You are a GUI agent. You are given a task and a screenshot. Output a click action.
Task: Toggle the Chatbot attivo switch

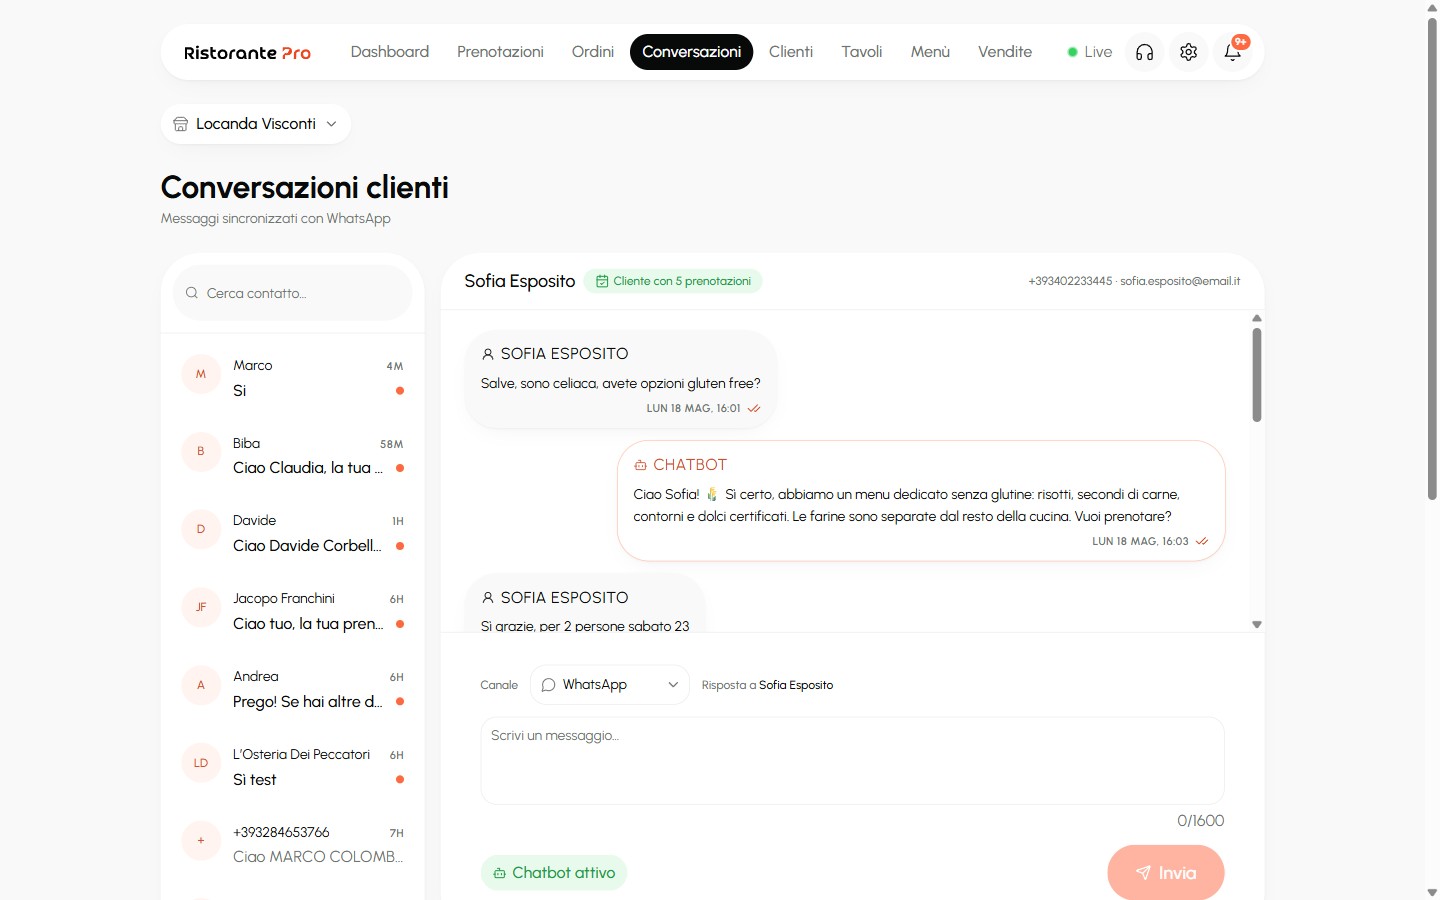tap(554, 873)
